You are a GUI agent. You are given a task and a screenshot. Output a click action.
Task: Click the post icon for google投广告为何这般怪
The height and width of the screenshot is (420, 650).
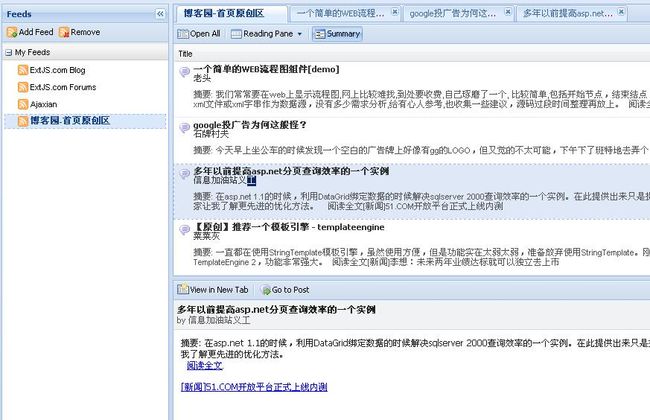click(x=184, y=128)
